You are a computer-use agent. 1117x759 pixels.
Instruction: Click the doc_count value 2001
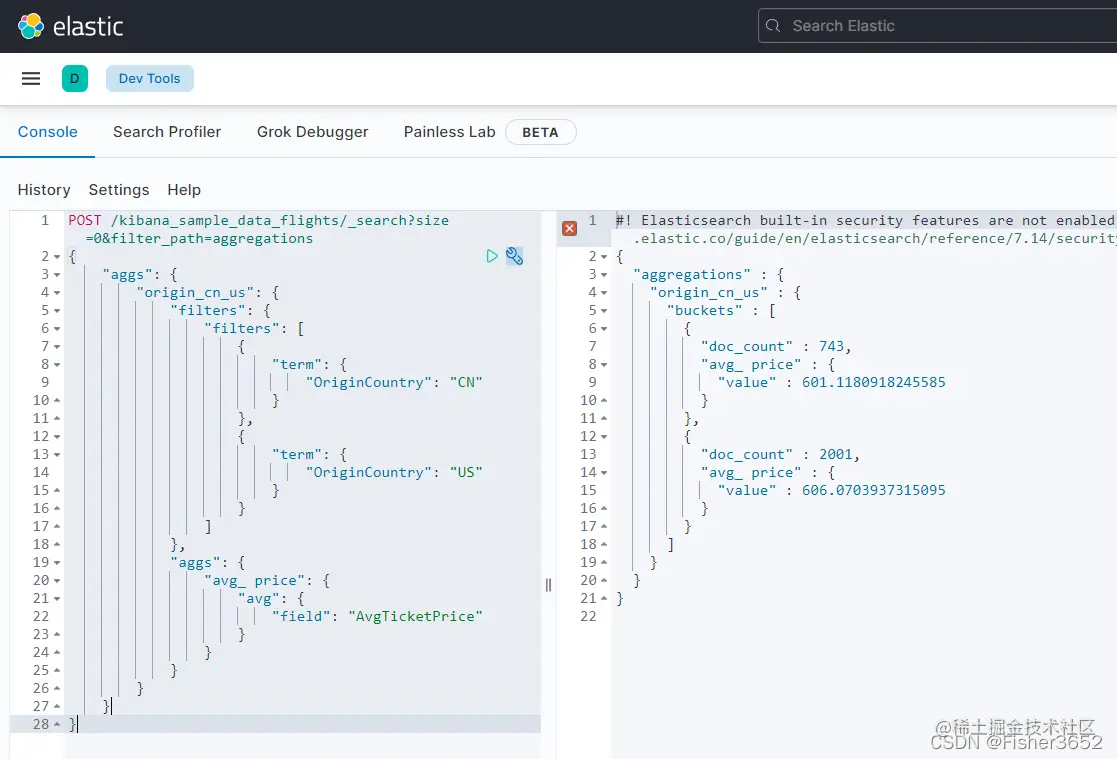click(x=836, y=454)
